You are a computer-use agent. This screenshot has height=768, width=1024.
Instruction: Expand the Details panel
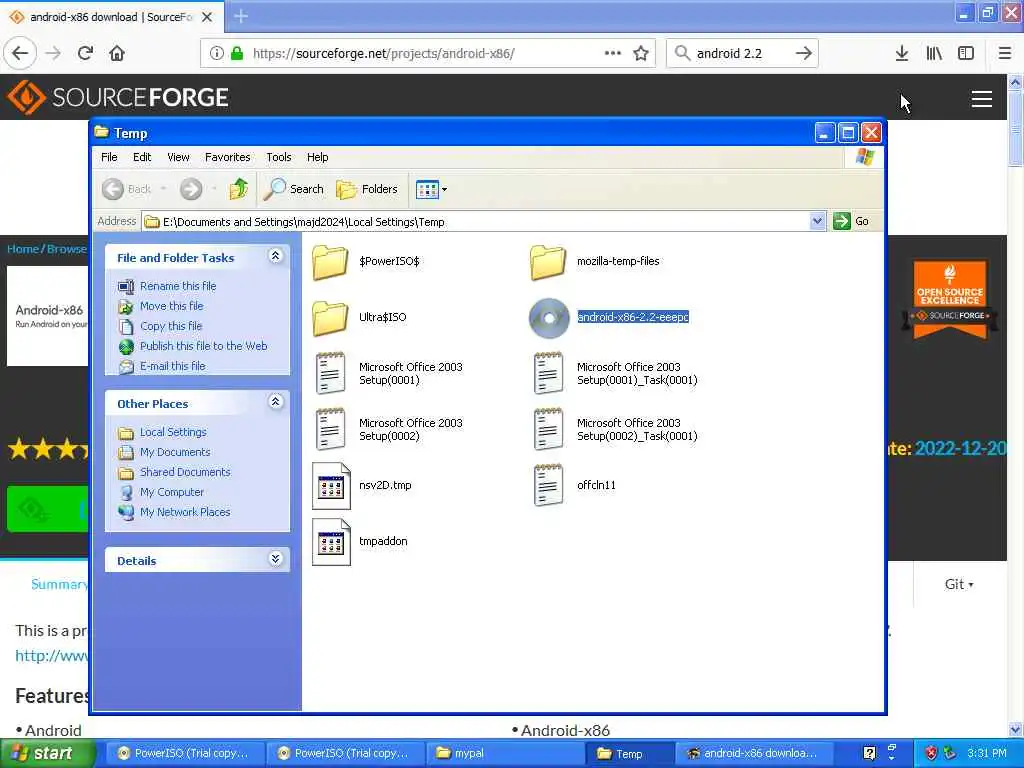[x=276, y=559]
